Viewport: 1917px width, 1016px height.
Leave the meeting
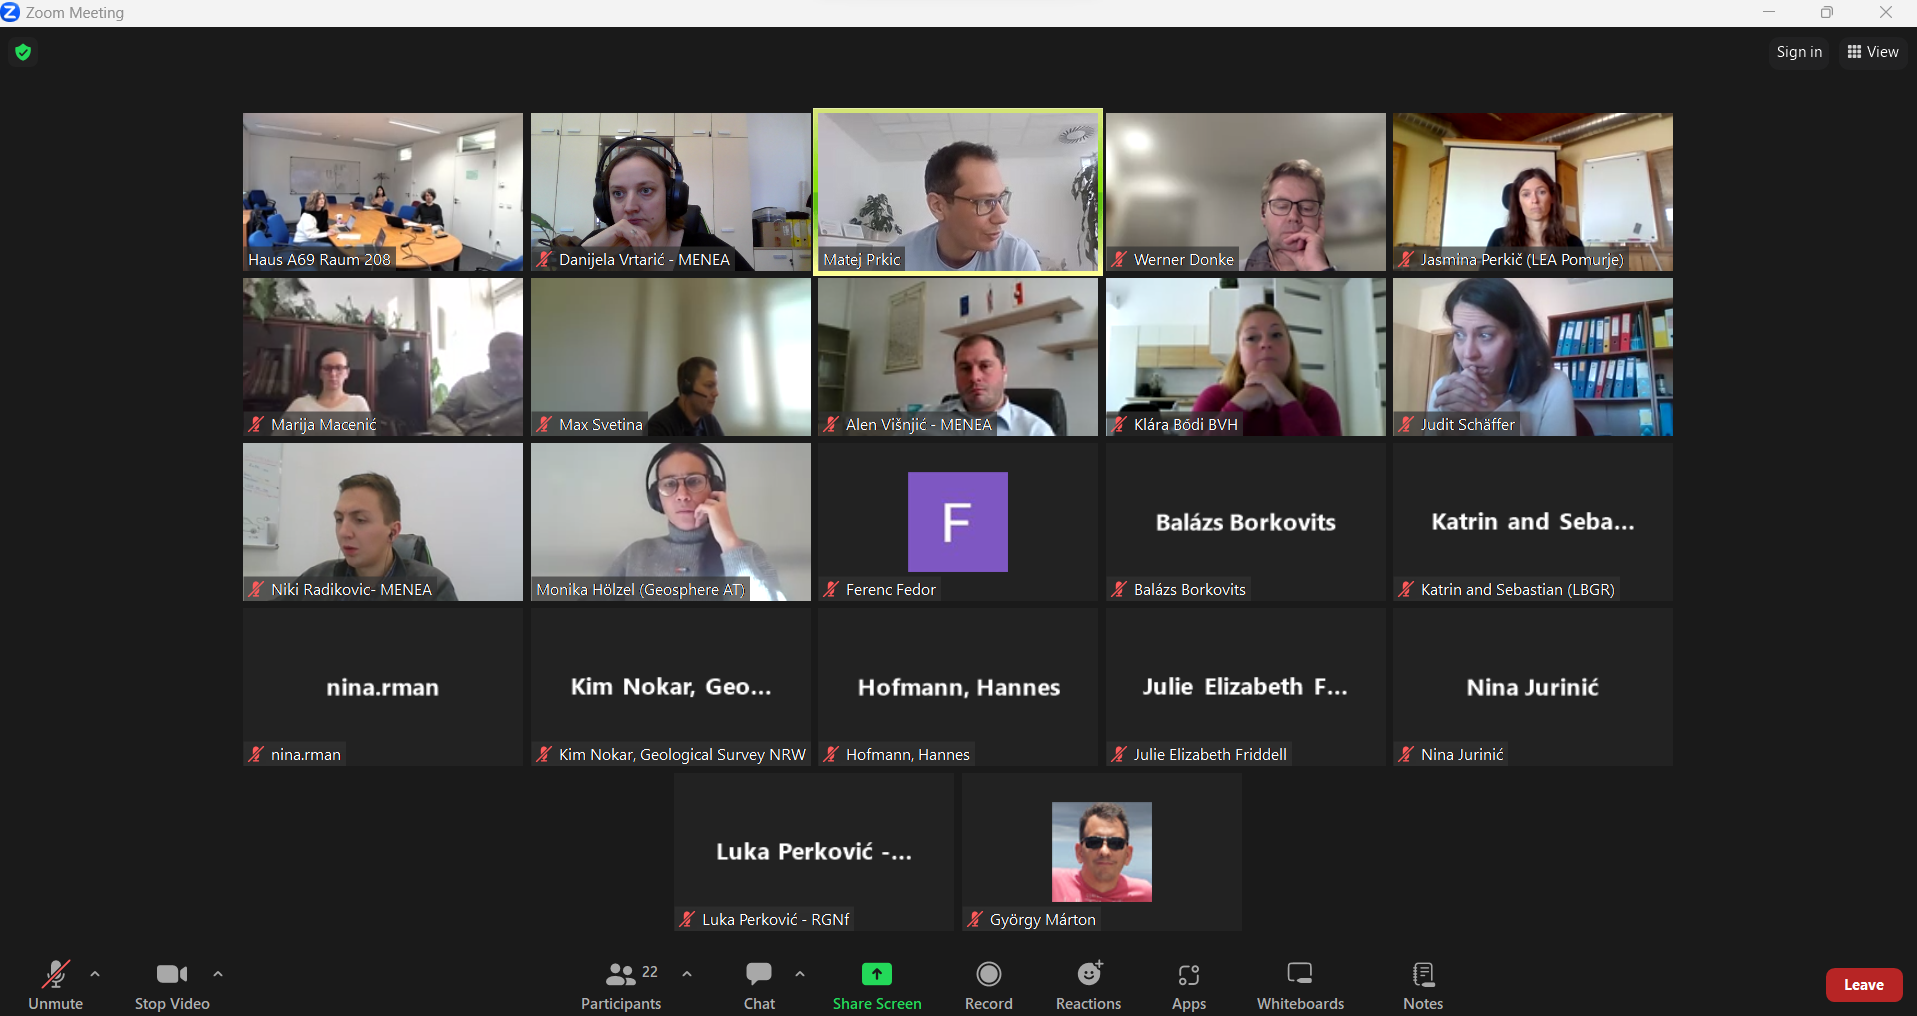(x=1864, y=985)
